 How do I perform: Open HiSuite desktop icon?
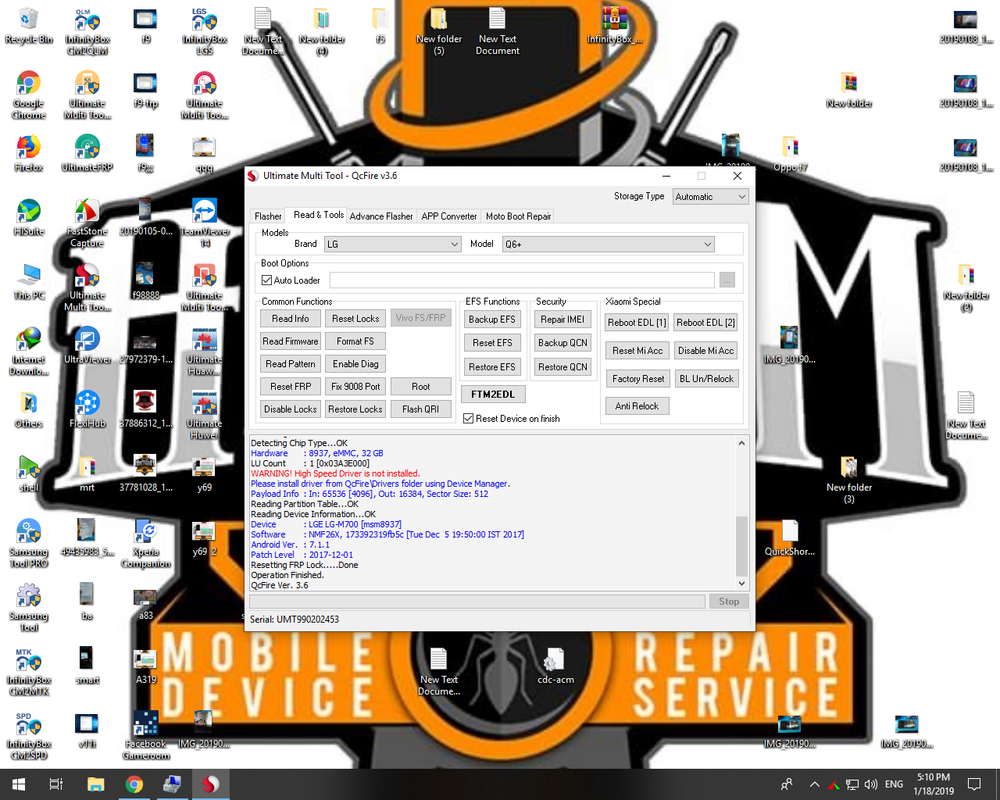(x=29, y=218)
